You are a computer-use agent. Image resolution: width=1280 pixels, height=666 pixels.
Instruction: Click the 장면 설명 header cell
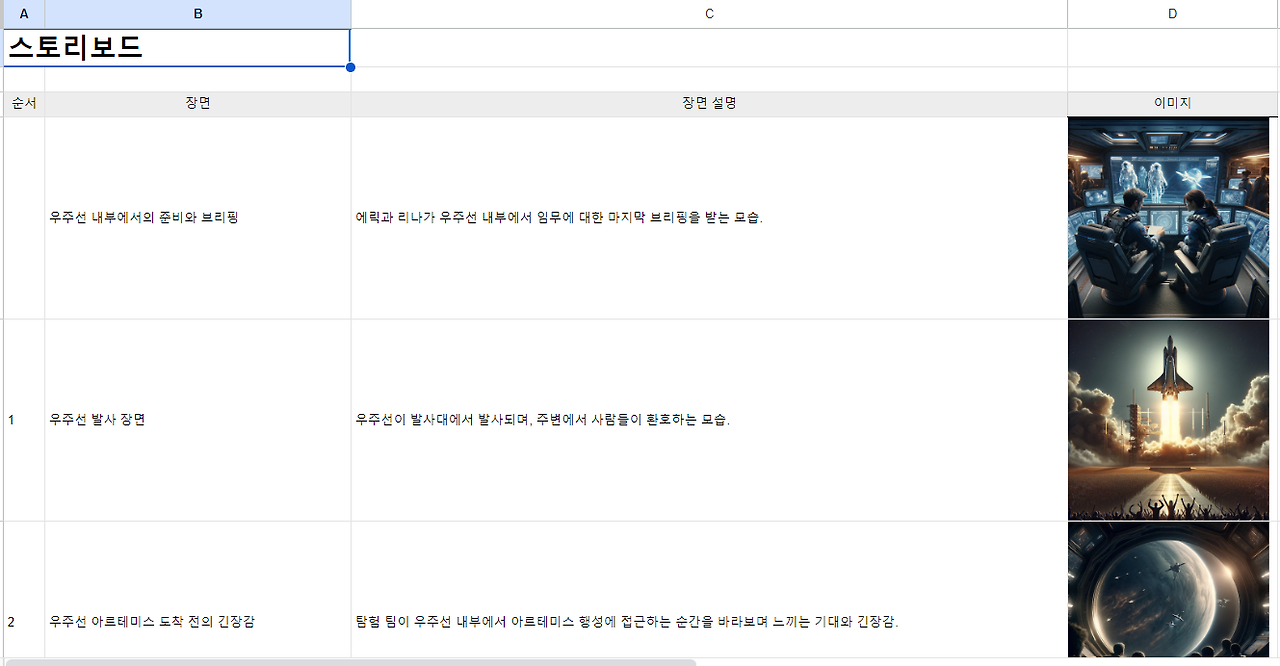[709, 104]
